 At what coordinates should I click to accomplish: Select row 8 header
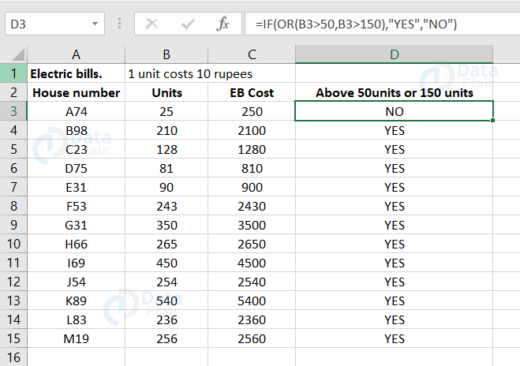coord(14,206)
